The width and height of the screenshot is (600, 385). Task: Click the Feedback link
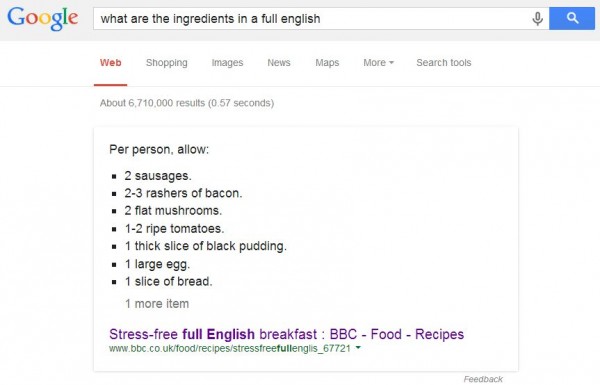point(483,379)
